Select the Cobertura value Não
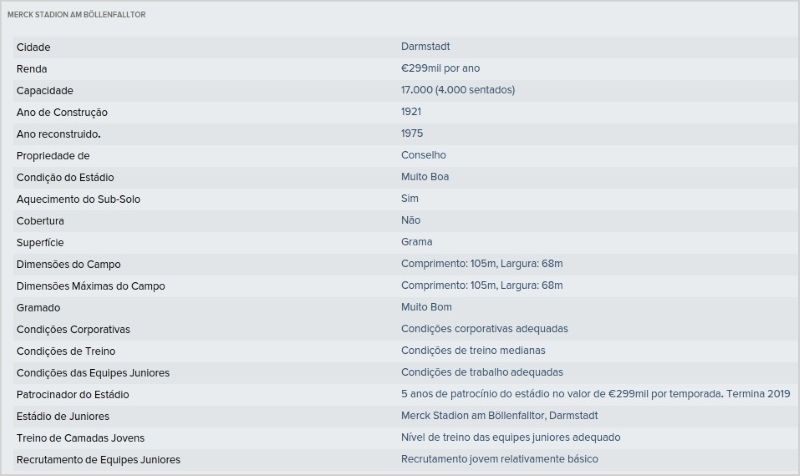This screenshot has width=800, height=476. click(411, 220)
